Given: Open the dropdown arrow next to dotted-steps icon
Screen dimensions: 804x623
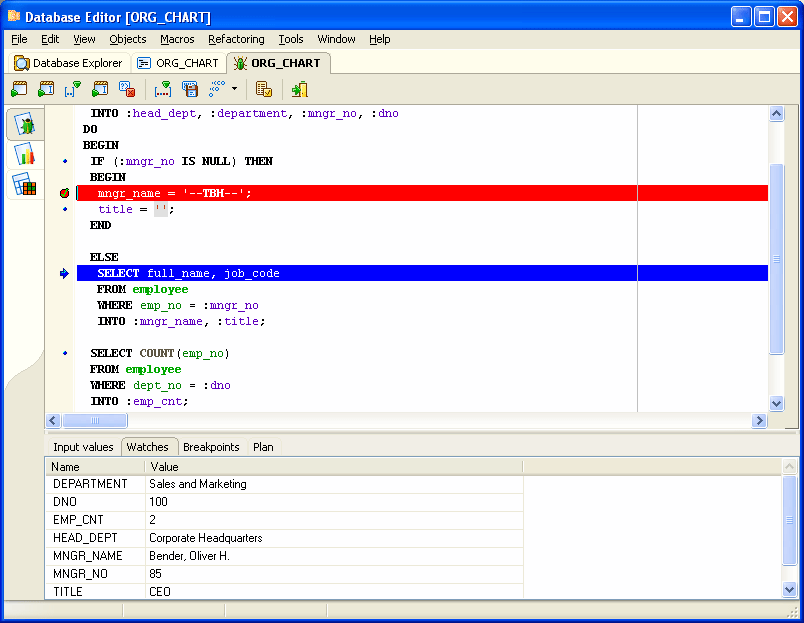Looking at the screenshot, I should [235, 89].
